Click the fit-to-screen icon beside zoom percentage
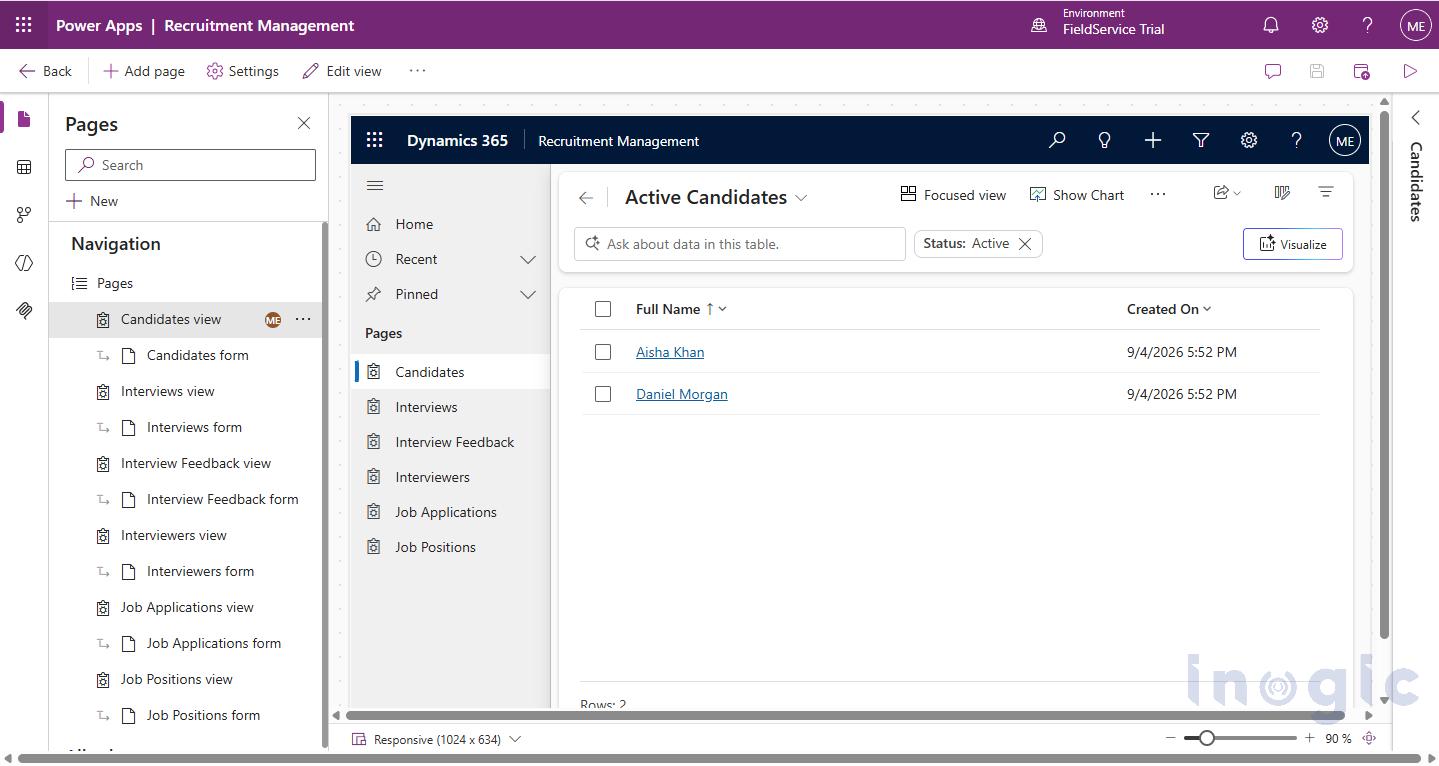Screen dimensions: 1439x766 click(x=1369, y=738)
